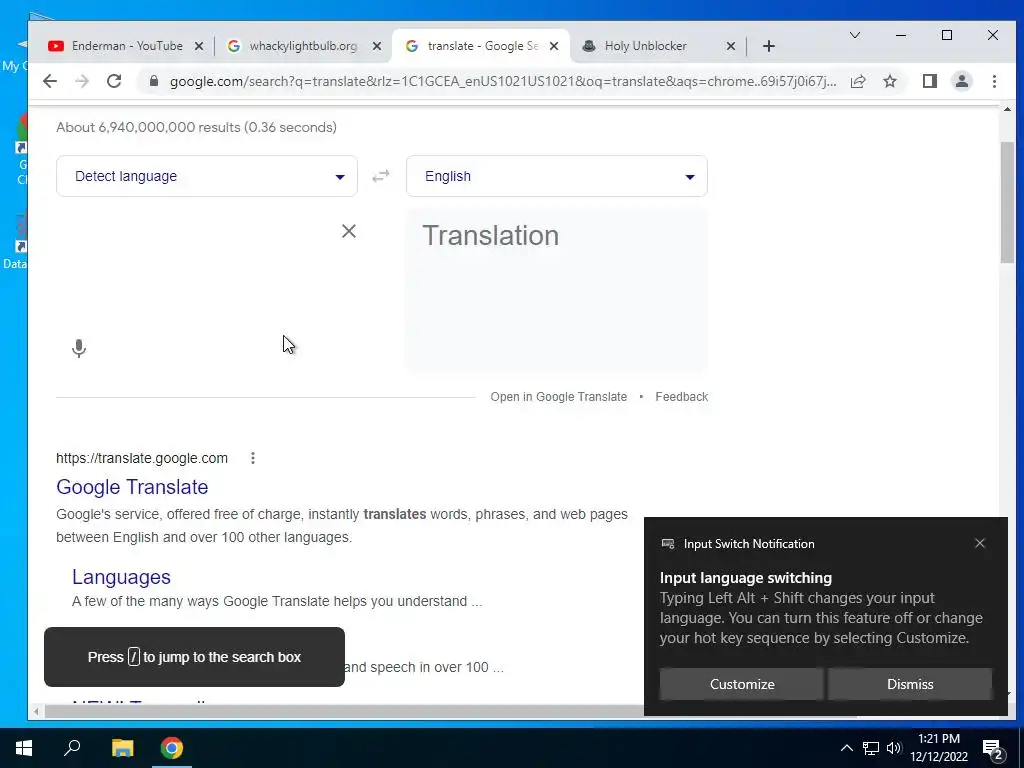Click the Chrome taskbar icon
This screenshot has height=768, width=1024.
tap(172, 748)
